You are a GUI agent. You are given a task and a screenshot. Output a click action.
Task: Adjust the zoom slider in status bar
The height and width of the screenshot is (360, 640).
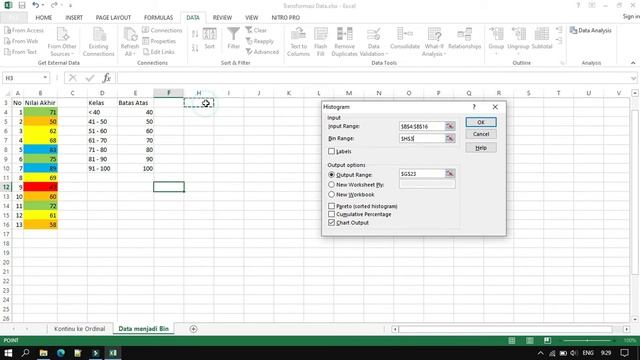(587, 340)
